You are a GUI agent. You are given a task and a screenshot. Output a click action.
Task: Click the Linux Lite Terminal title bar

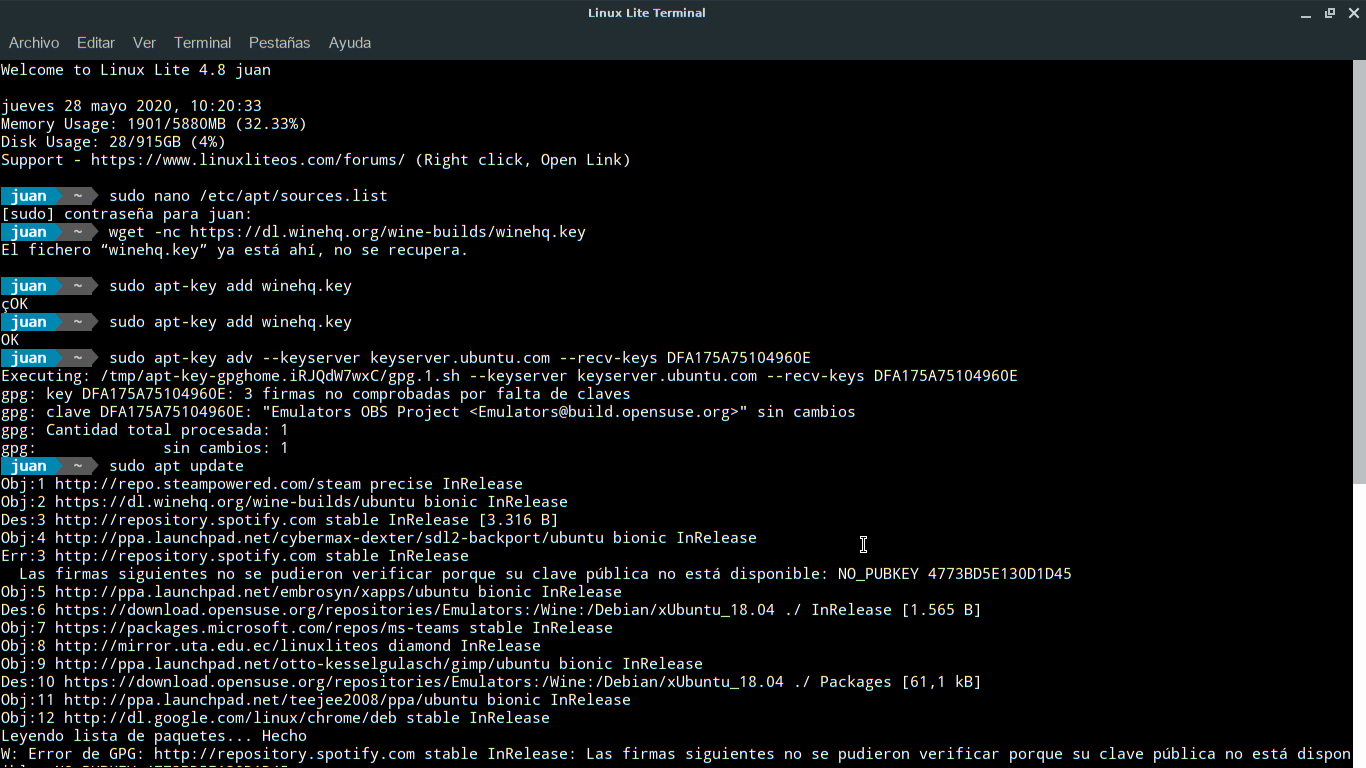point(646,13)
